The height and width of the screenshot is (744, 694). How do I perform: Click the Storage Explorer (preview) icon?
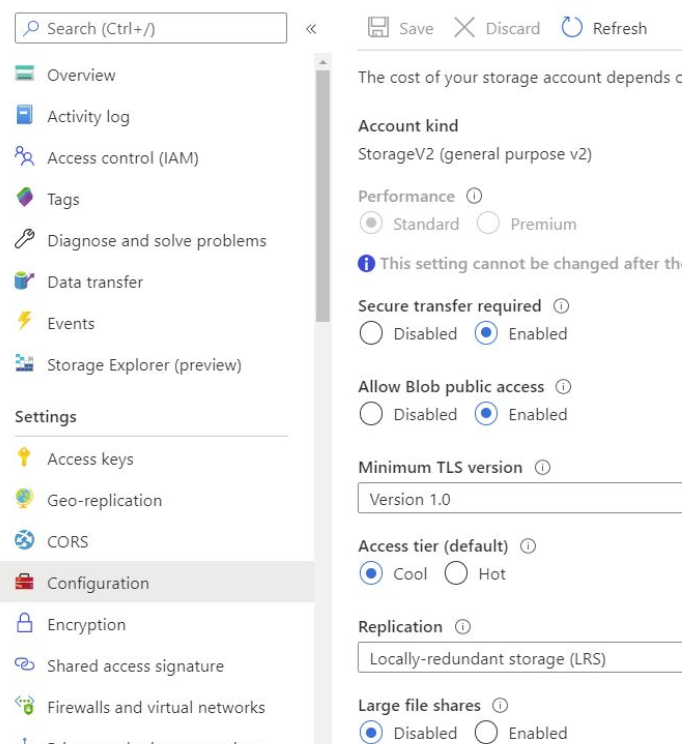tap(24, 363)
